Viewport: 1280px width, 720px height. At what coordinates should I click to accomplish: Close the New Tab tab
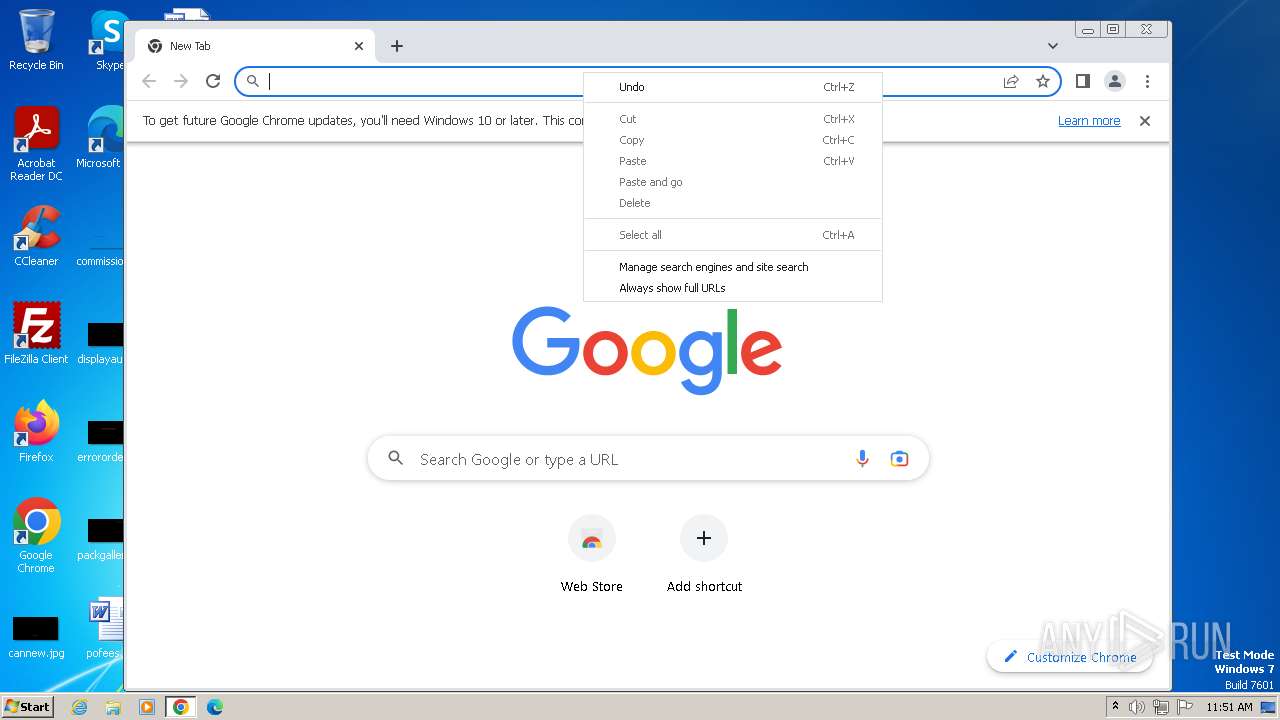tap(359, 46)
